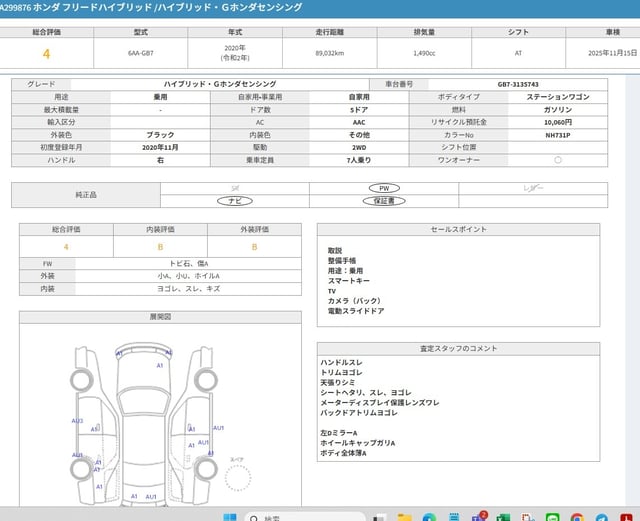Screen dimensions: 640x521
Task: Toggle the greyed-out レザー option
Action: click(534, 188)
